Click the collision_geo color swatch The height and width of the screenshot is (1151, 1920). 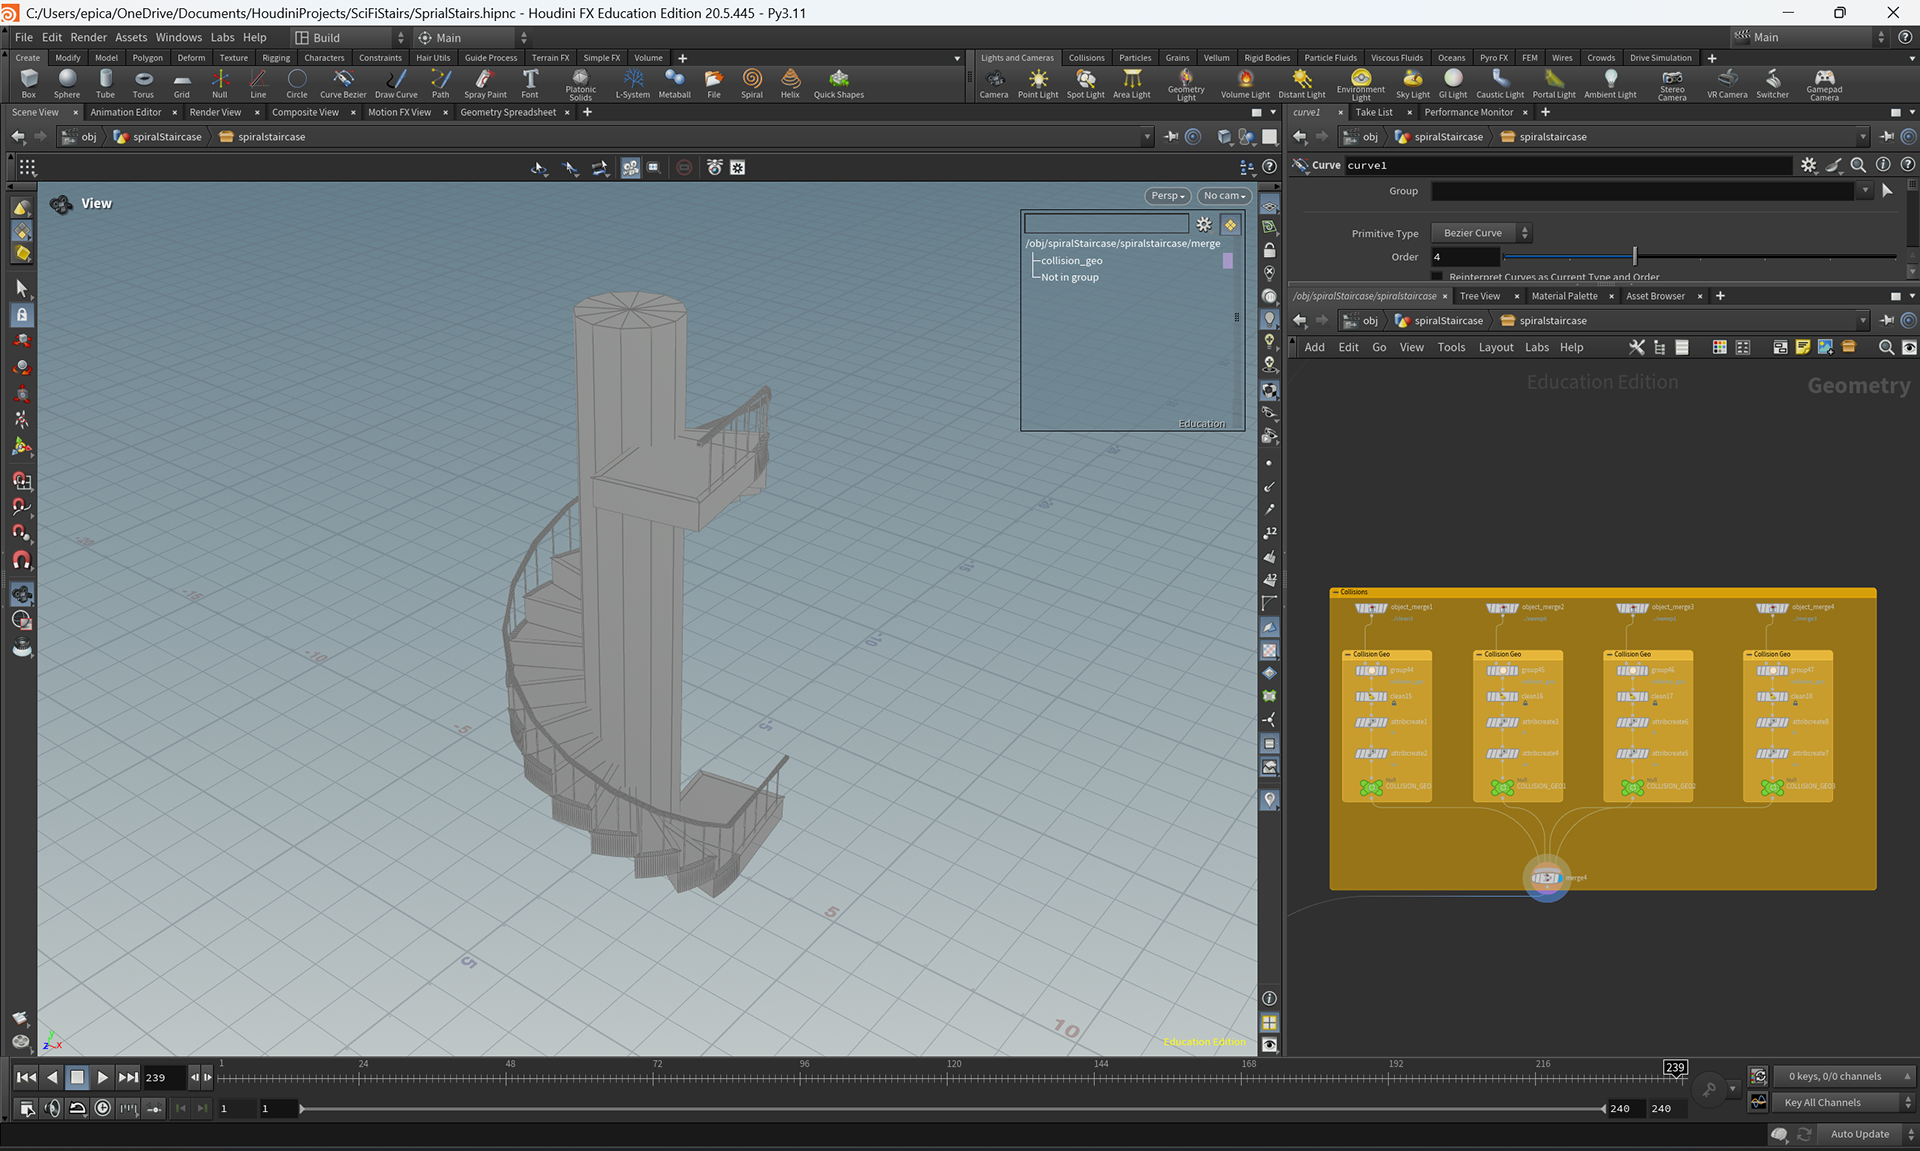1228,260
